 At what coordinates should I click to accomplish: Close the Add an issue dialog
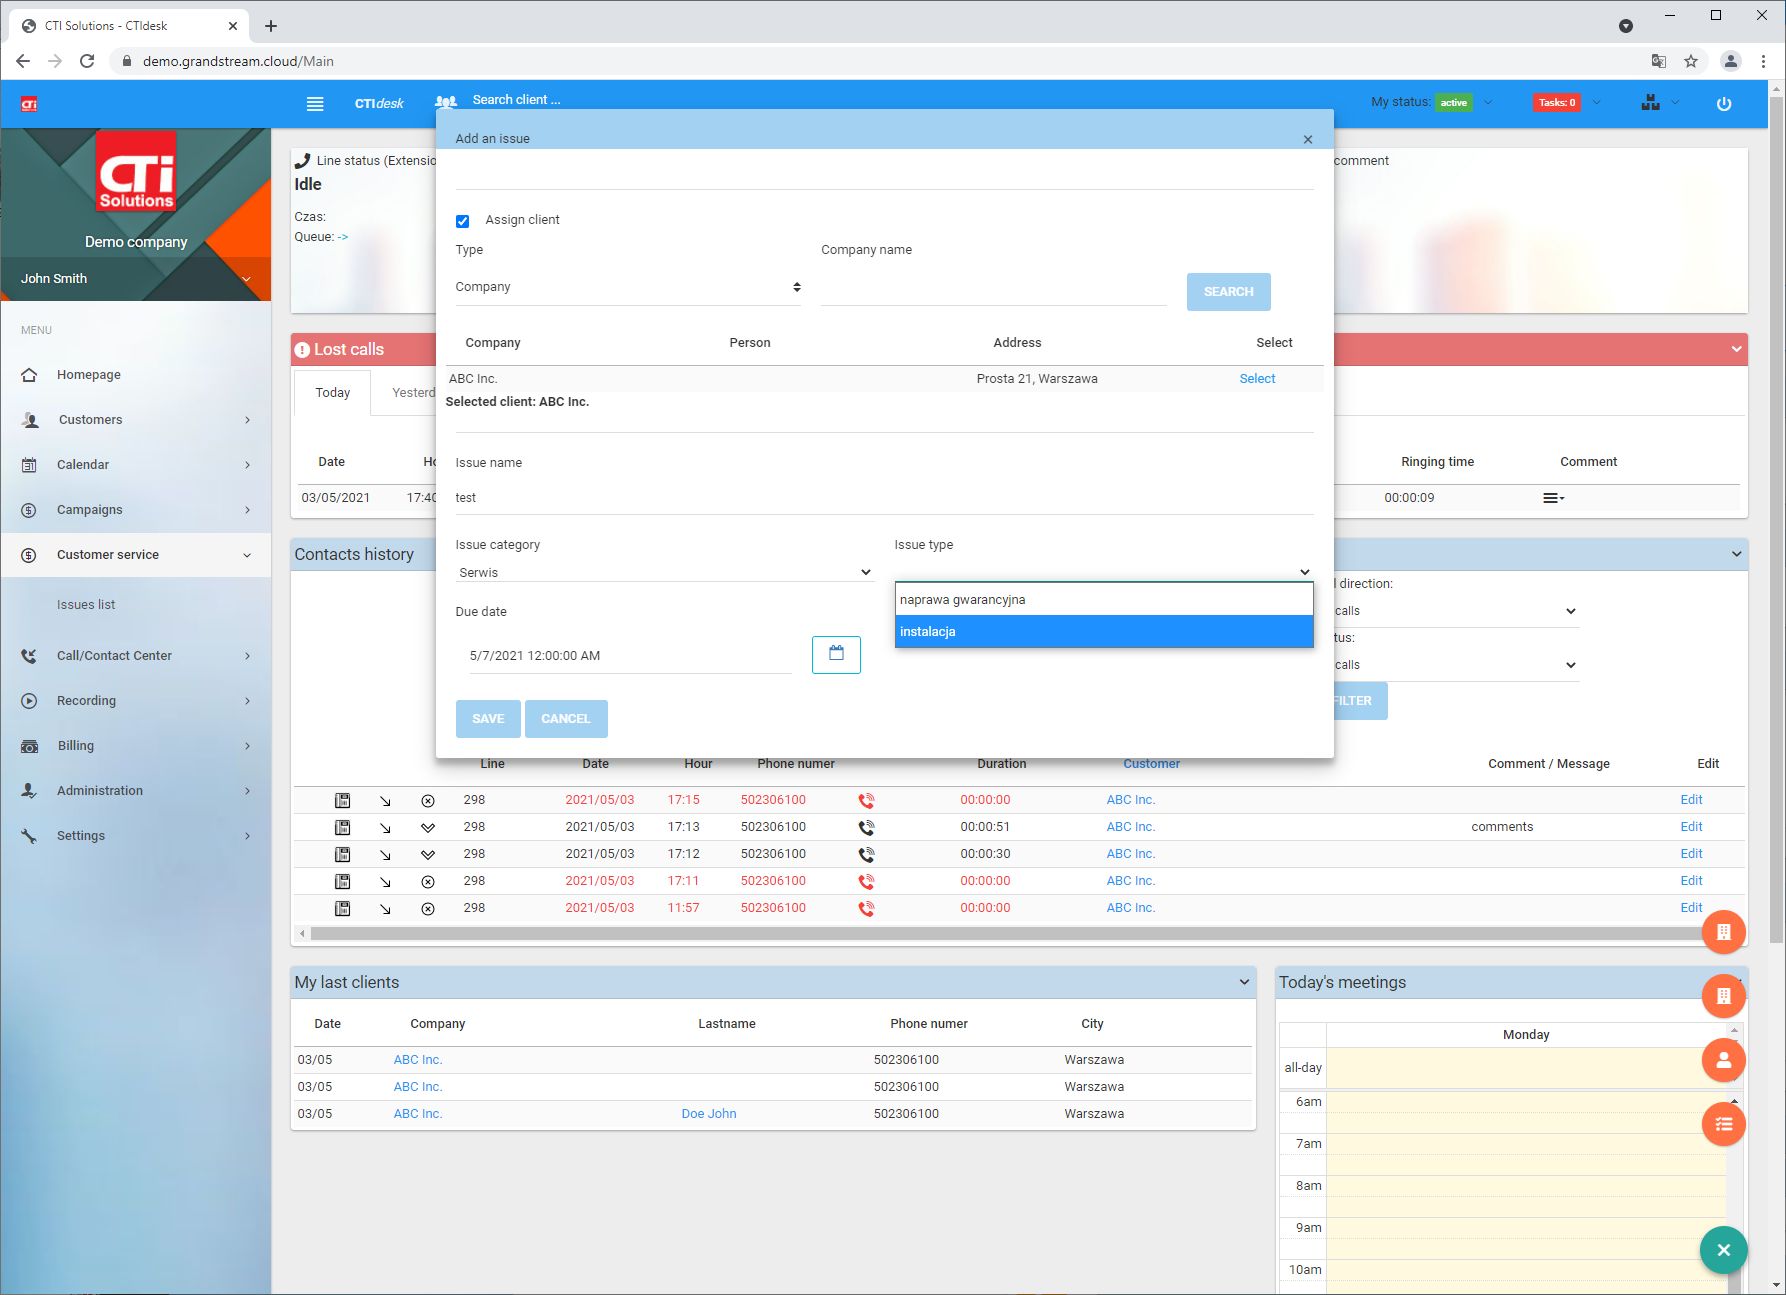pyautogui.click(x=1308, y=139)
